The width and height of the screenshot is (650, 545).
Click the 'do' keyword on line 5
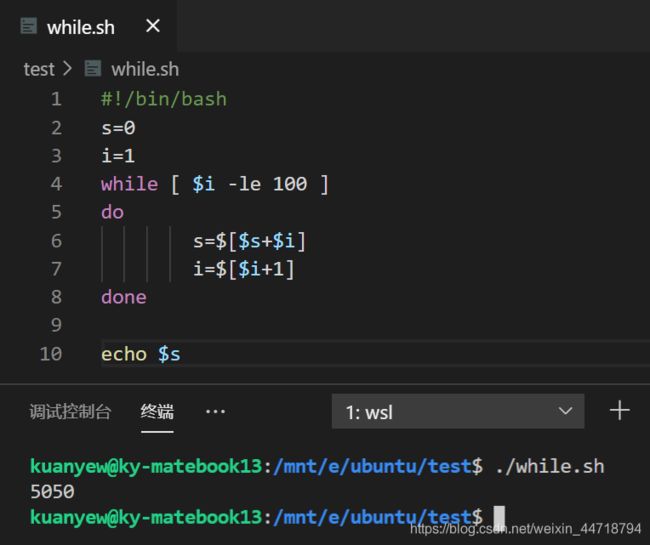pyautogui.click(x=112, y=212)
